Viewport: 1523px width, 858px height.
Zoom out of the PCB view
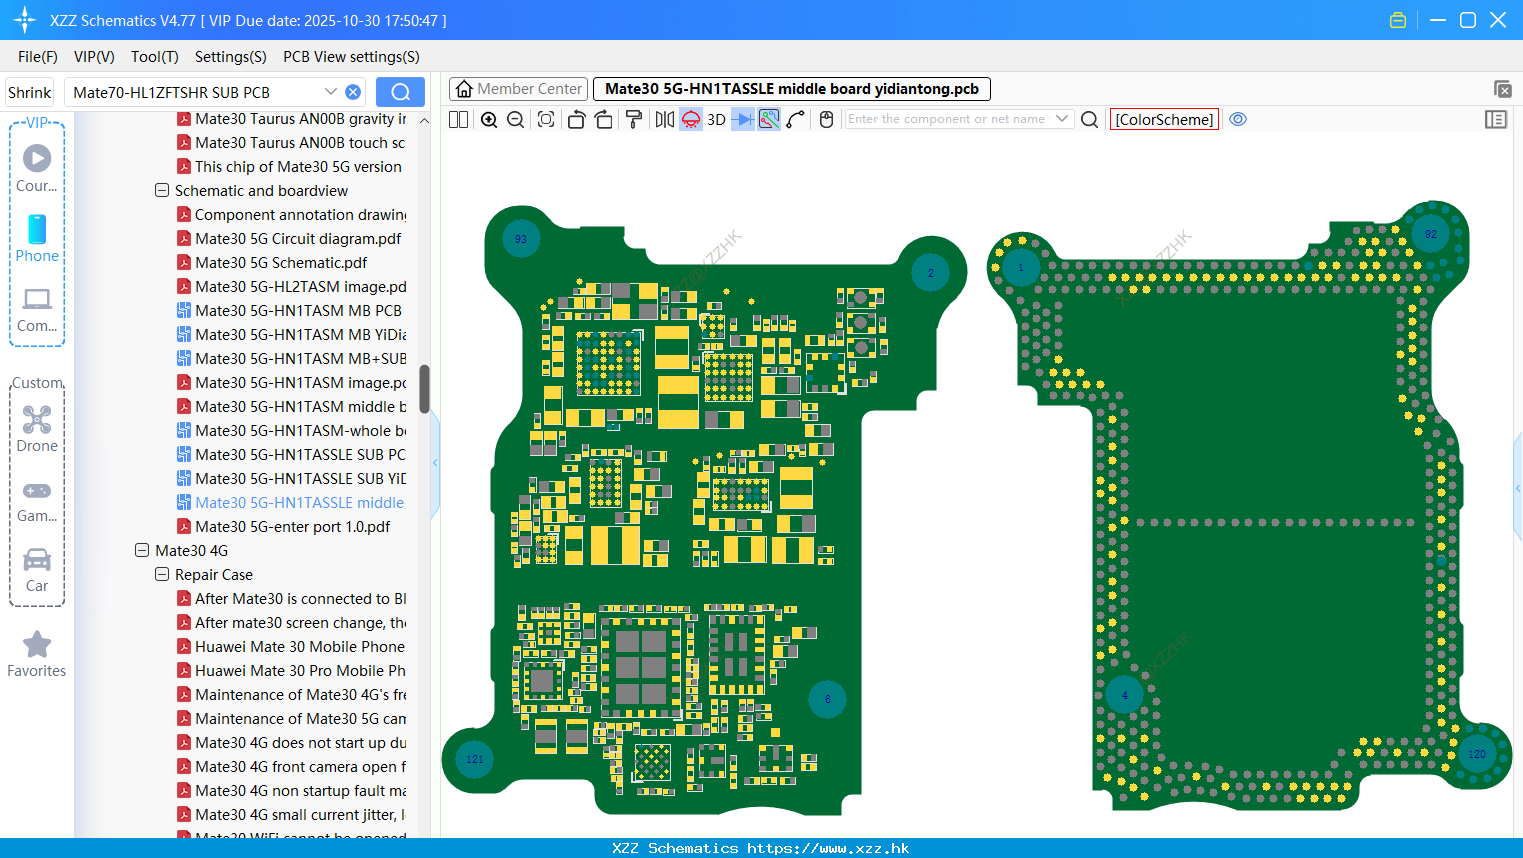(x=516, y=120)
